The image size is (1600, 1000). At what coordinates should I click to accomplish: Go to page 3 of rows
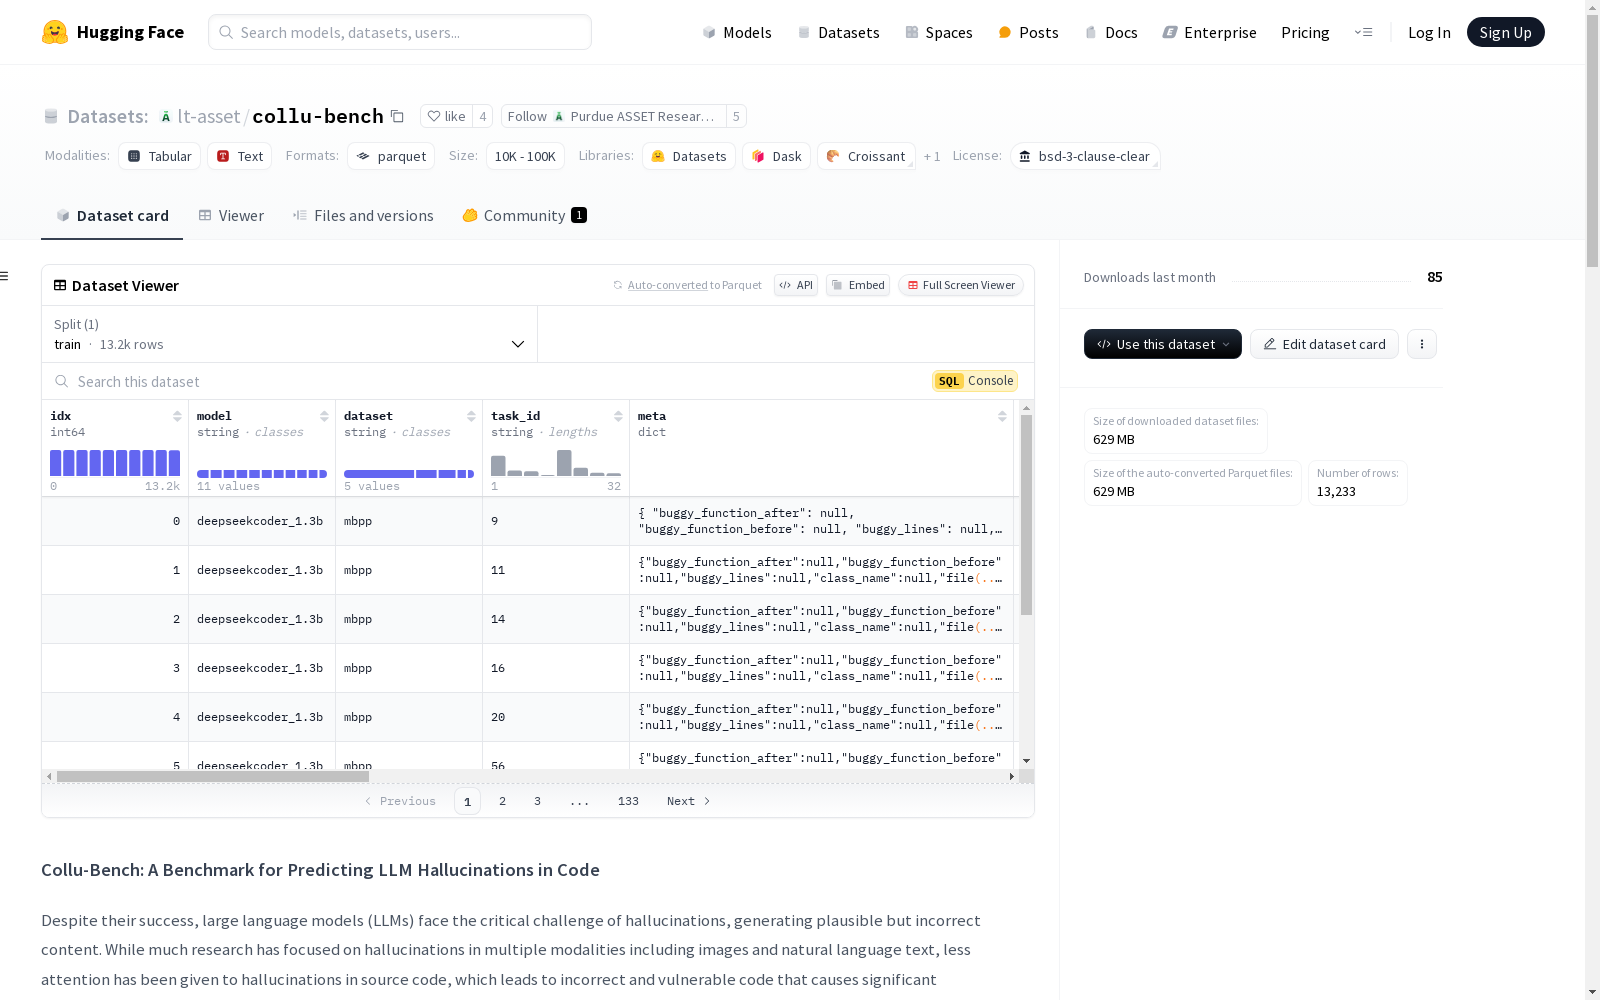pyautogui.click(x=537, y=801)
